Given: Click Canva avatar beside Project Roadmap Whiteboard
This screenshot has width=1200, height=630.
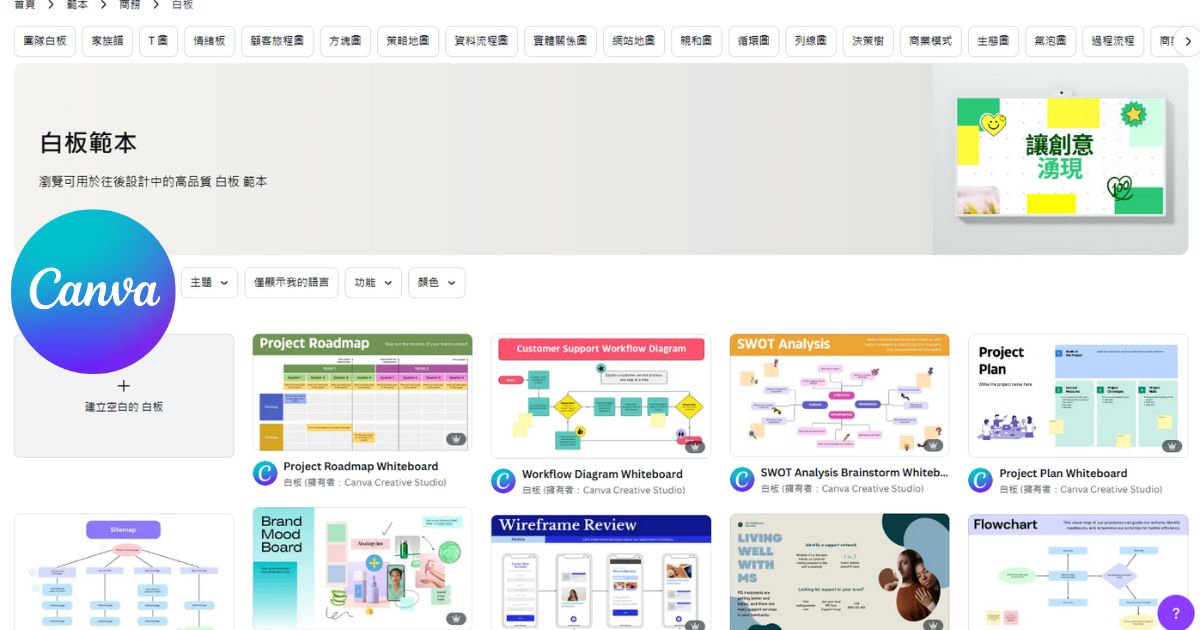Looking at the screenshot, I should click(x=265, y=473).
